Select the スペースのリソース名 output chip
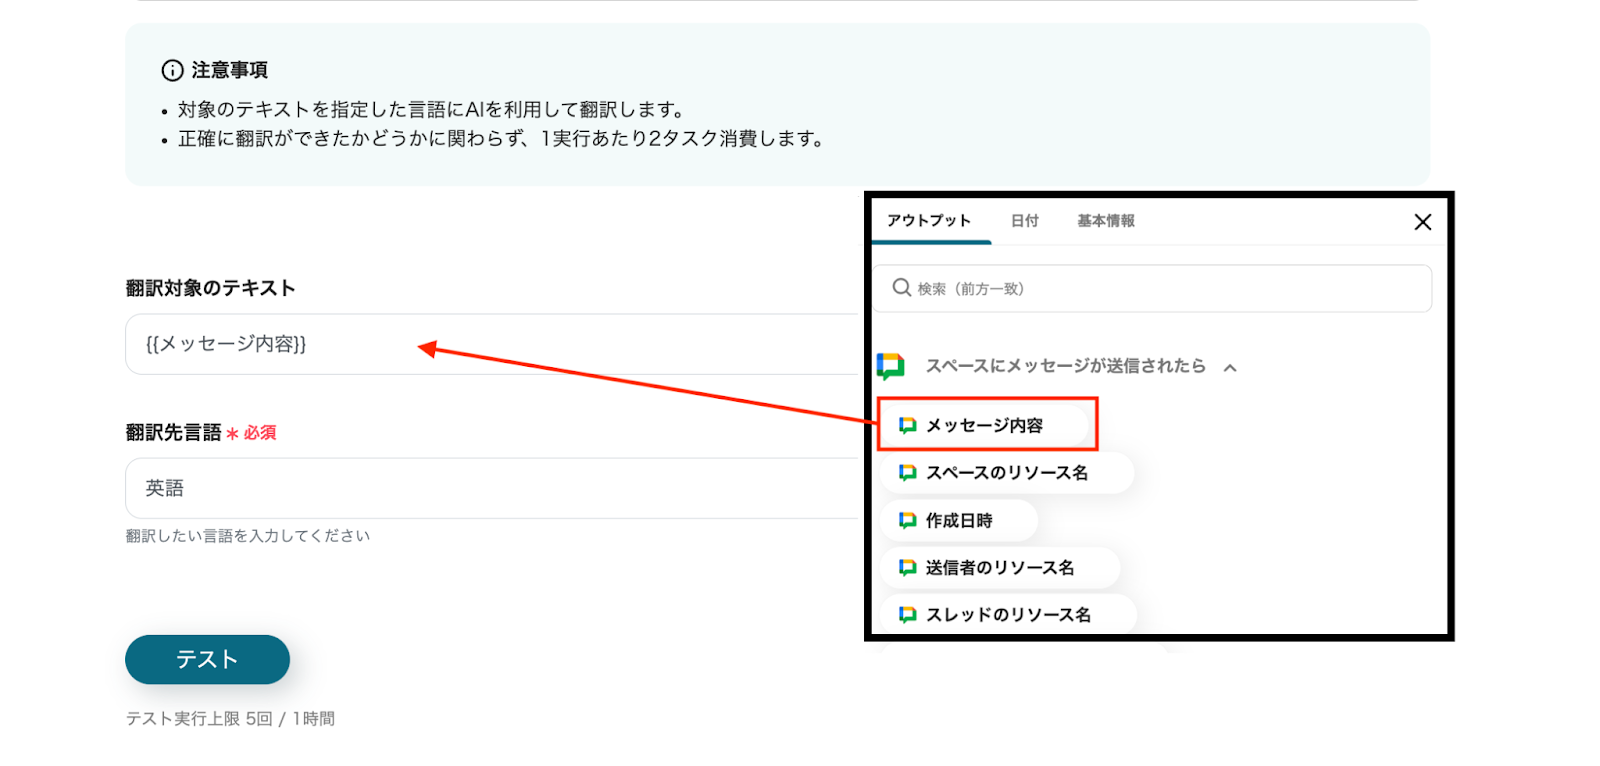This screenshot has height=766, width=1600. click(x=1007, y=472)
